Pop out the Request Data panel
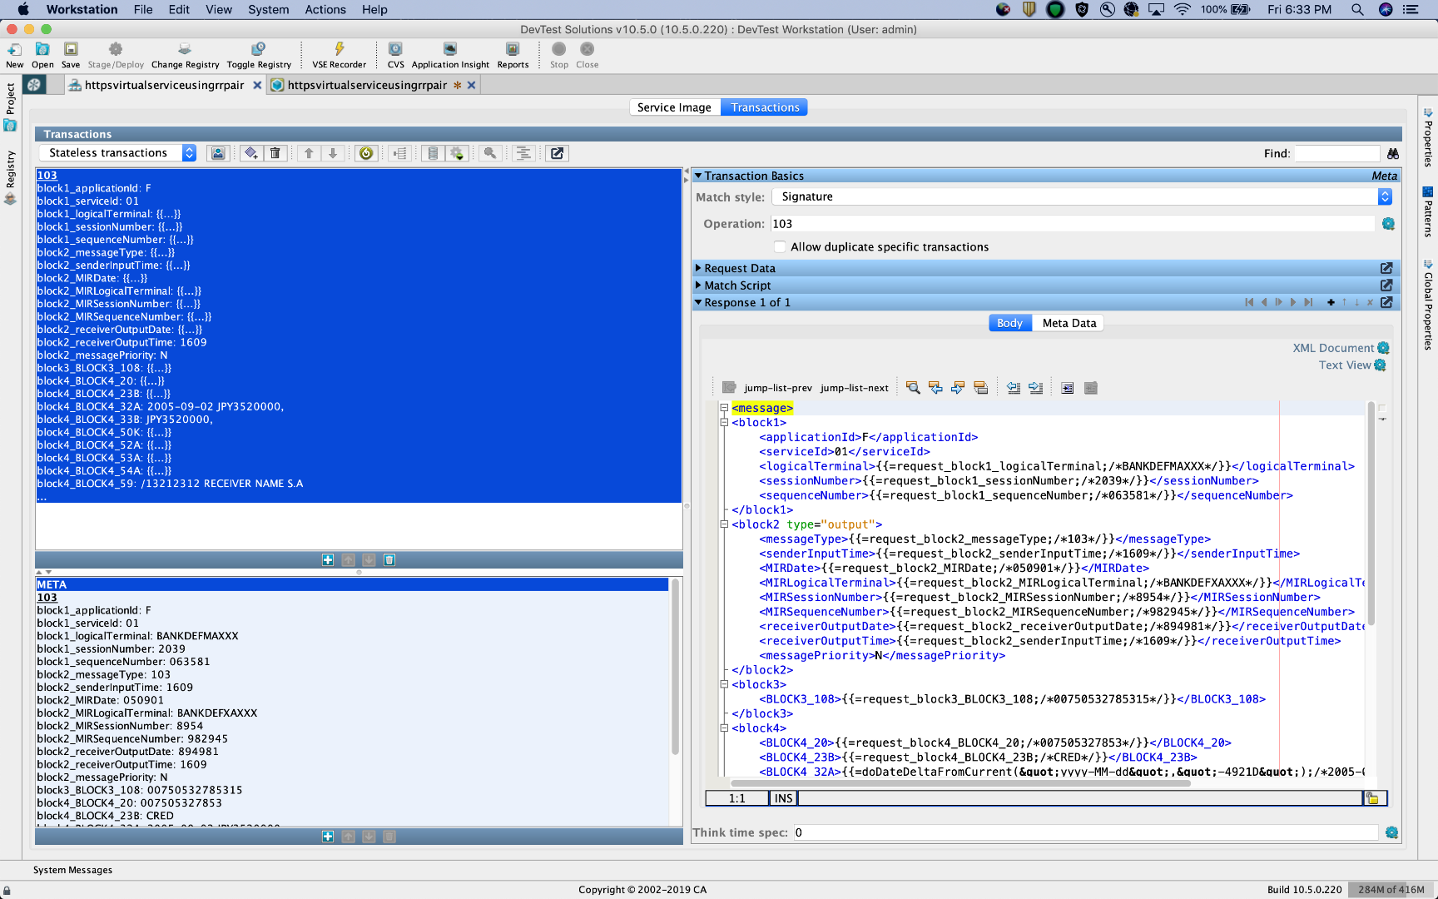 tap(1386, 268)
